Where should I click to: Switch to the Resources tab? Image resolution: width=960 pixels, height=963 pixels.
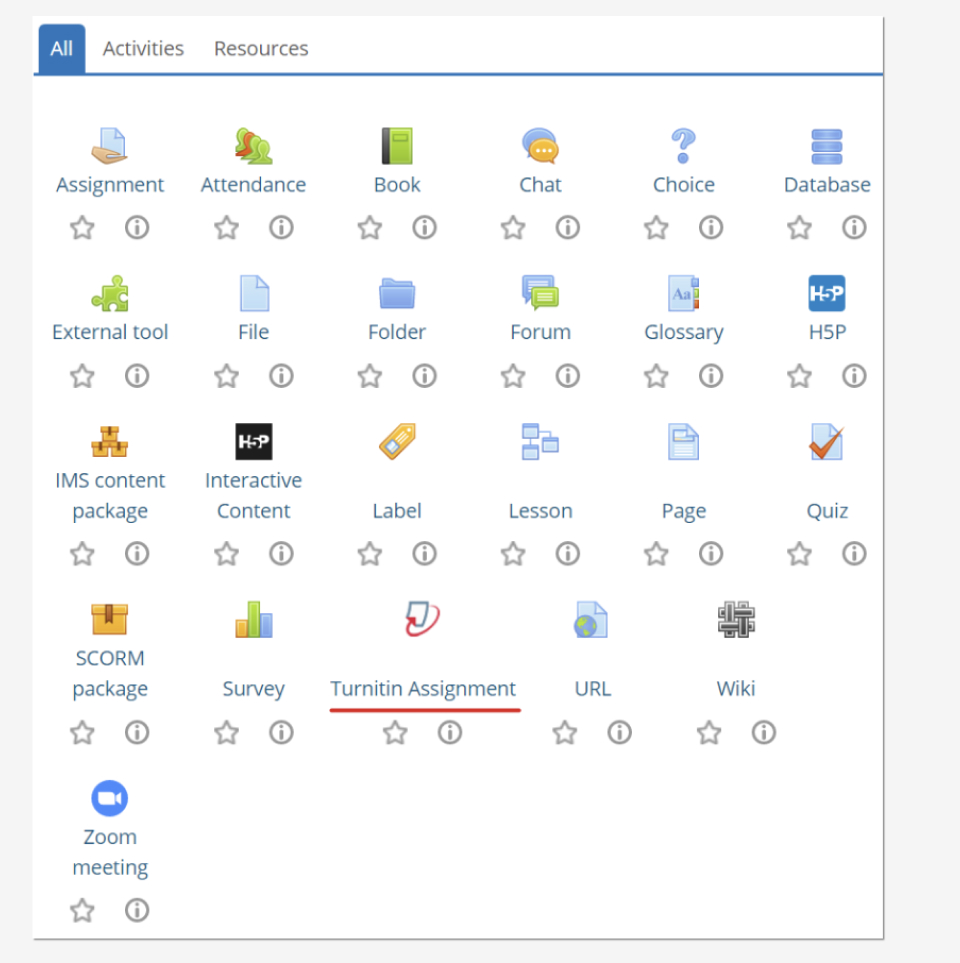tap(261, 49)
